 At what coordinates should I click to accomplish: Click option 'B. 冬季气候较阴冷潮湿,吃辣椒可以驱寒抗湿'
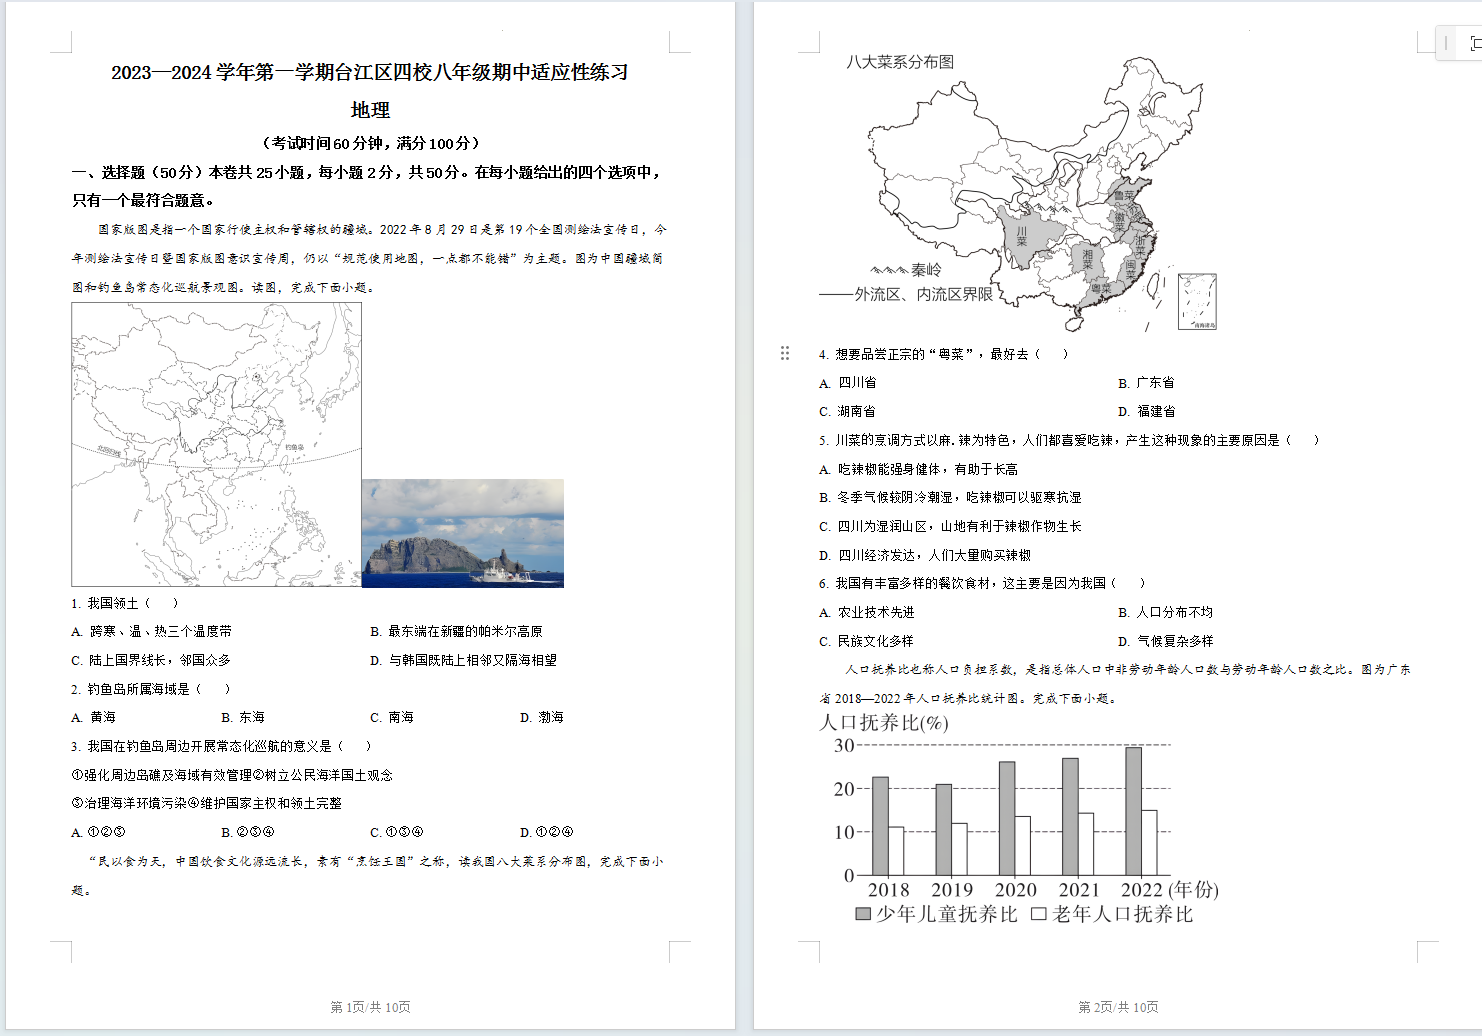click(x=950, y=497)
